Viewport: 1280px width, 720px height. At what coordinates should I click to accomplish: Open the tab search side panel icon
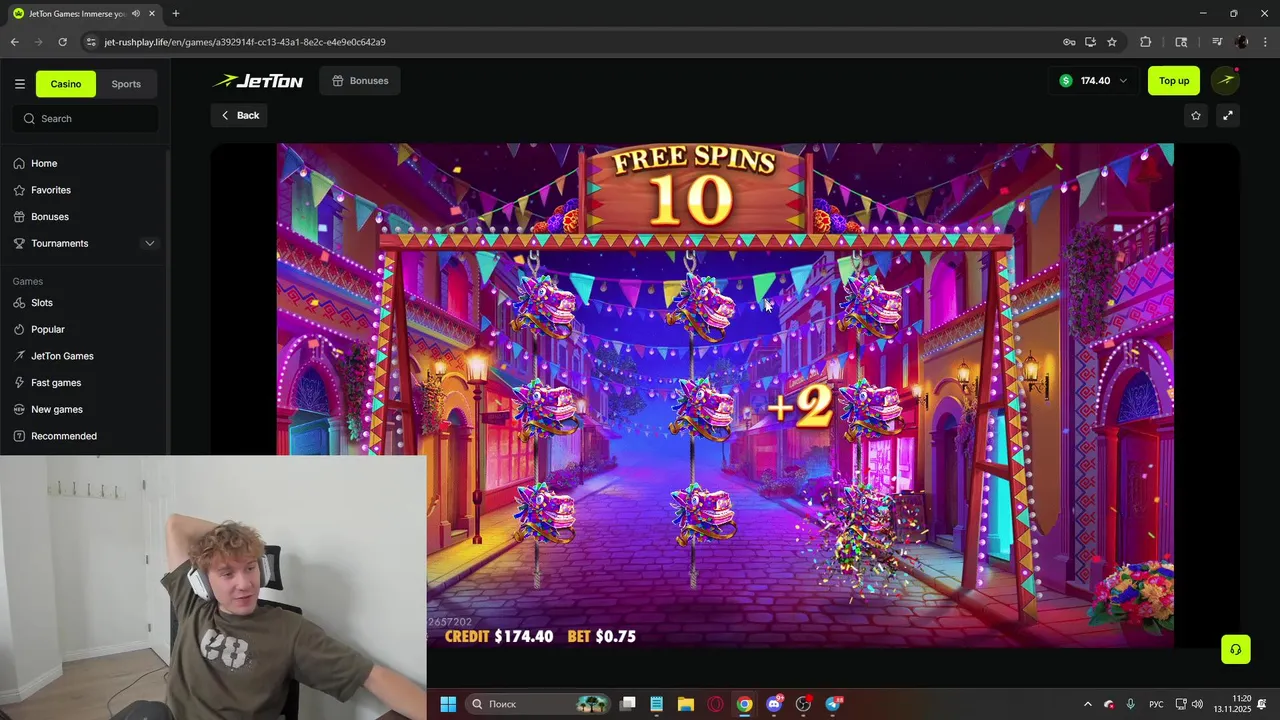(x=1181, y=42)
